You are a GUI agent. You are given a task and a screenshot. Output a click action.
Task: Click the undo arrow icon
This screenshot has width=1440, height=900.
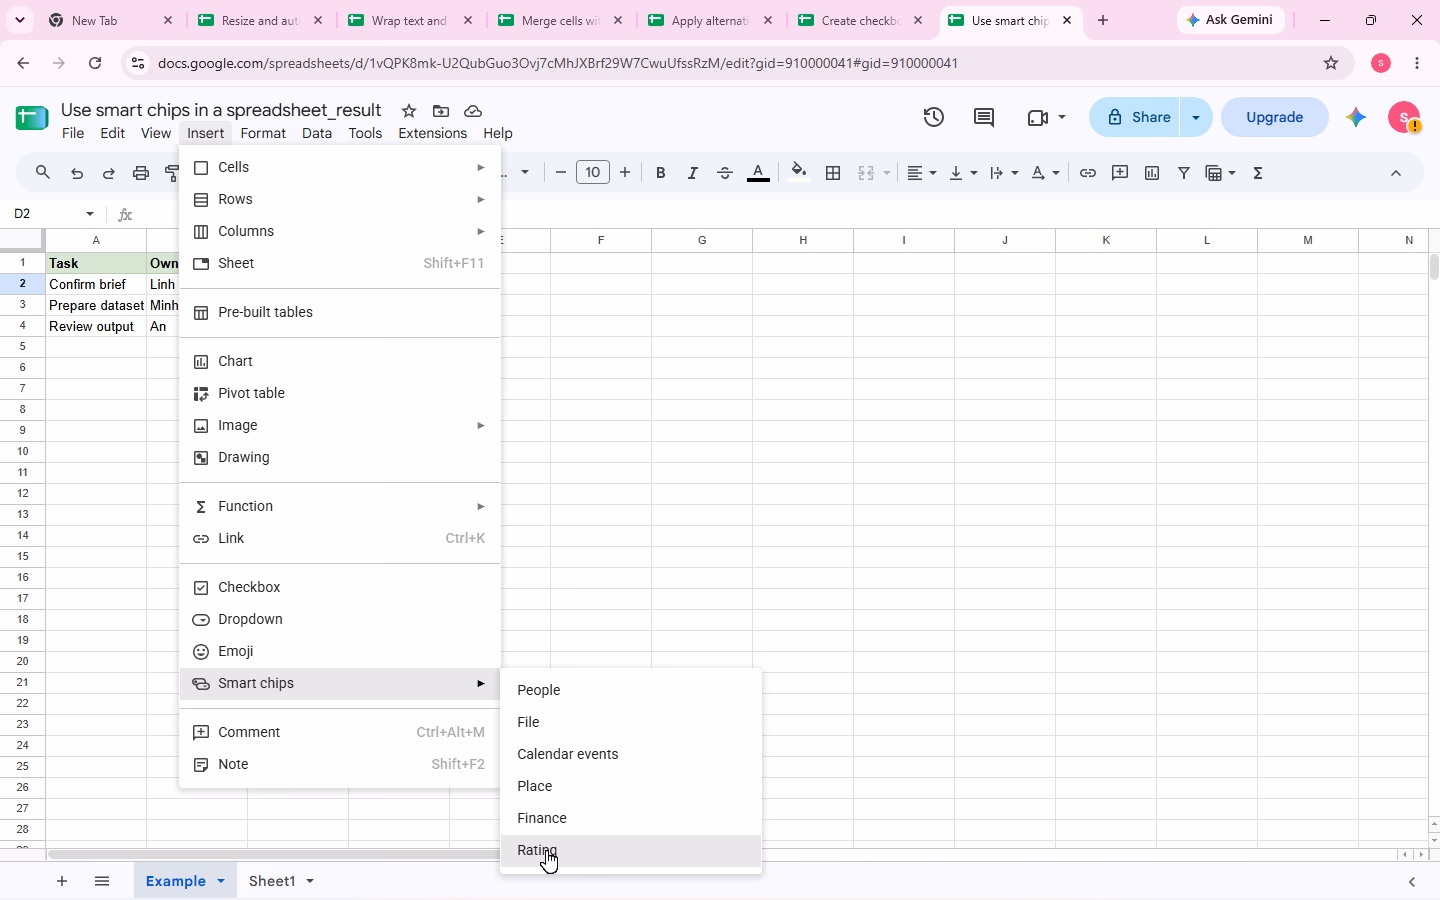77,173
